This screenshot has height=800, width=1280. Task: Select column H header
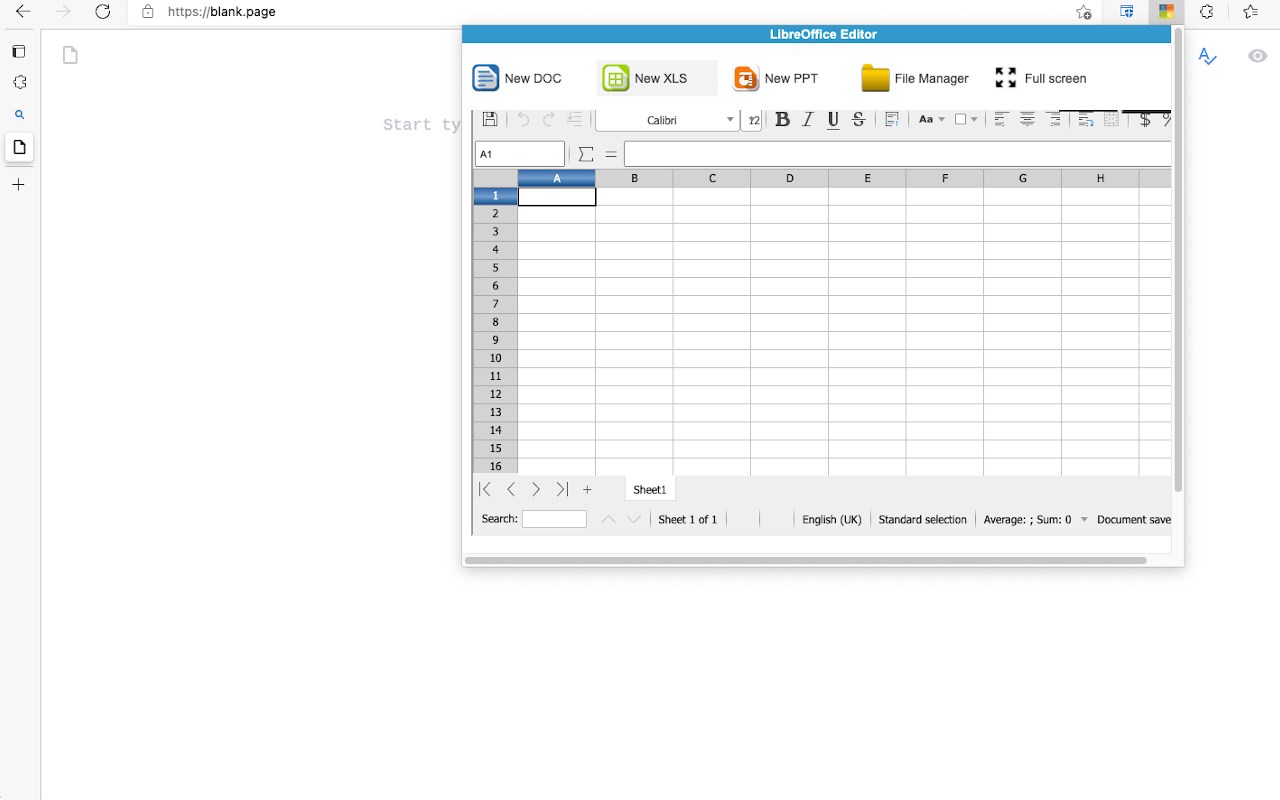click(1100, 178)
